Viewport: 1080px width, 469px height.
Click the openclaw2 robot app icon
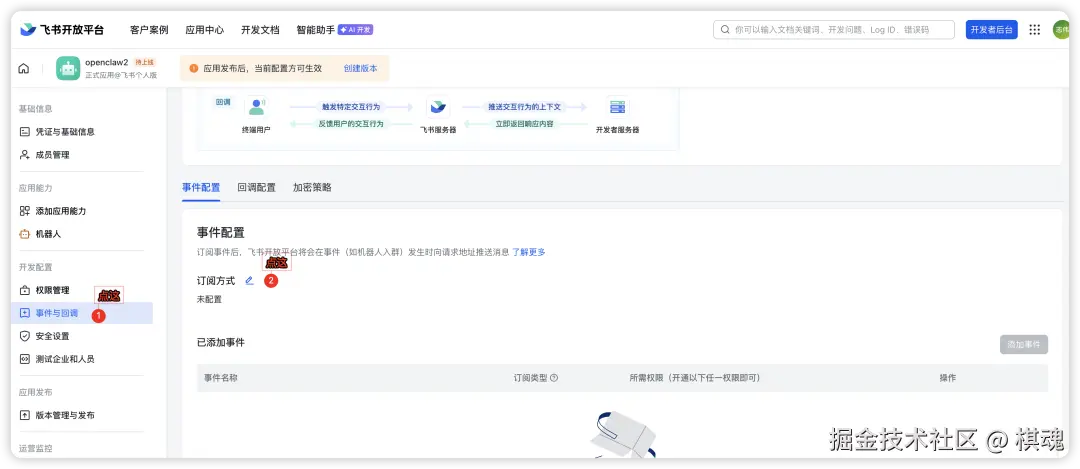coord(68,68)
